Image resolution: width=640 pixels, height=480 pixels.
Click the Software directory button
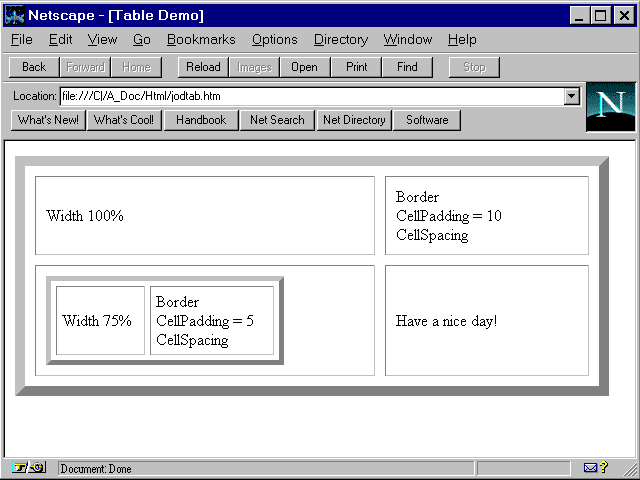[427, 120]
